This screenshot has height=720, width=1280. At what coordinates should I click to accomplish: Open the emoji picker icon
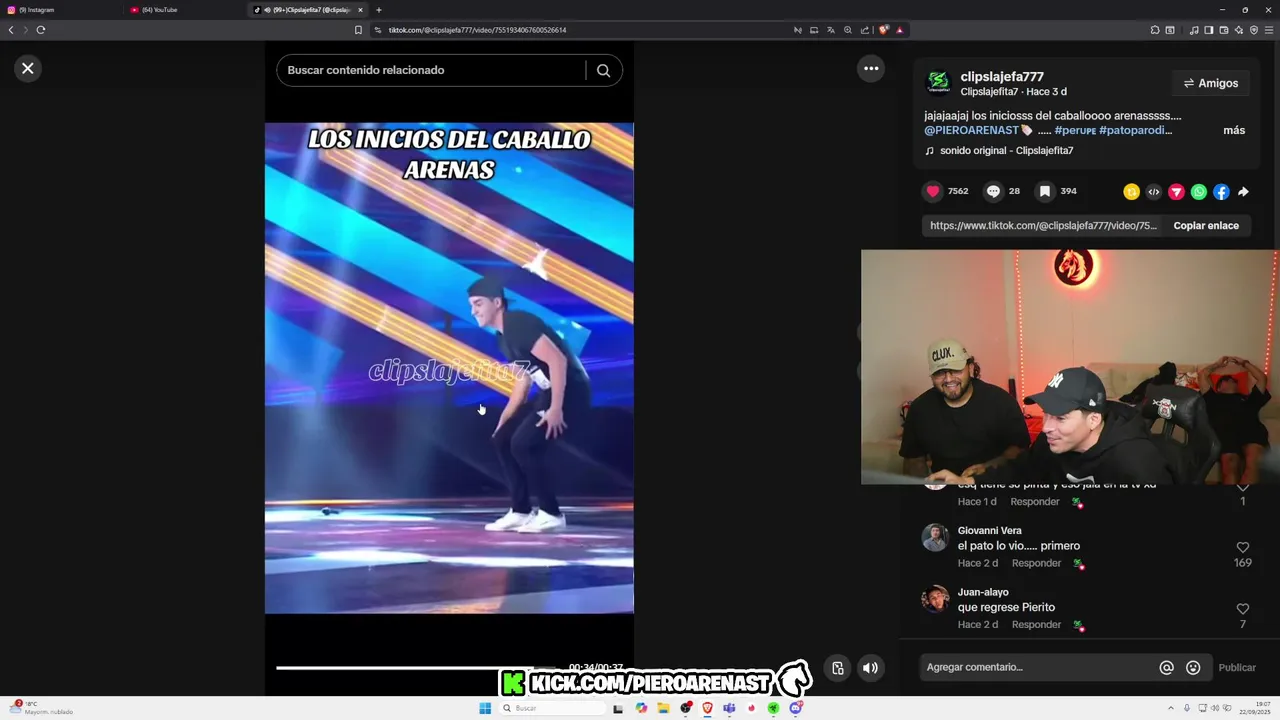pyautogui.click(x=1193, y=667)
